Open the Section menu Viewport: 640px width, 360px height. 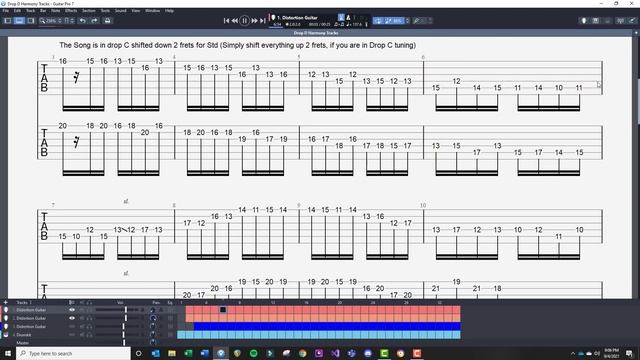[x=89, y=11]
